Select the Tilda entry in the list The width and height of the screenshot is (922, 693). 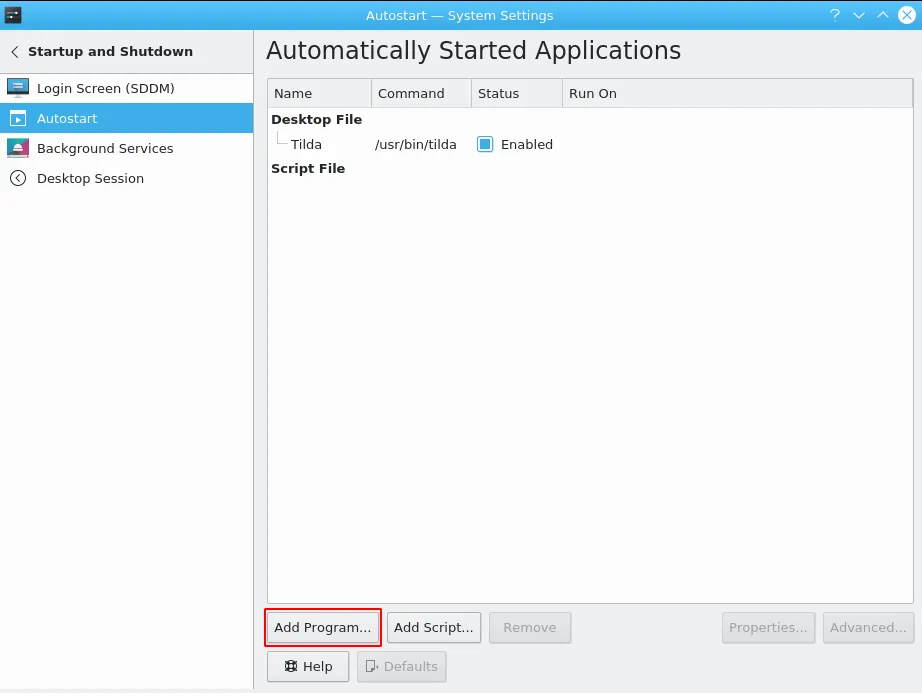306,144
